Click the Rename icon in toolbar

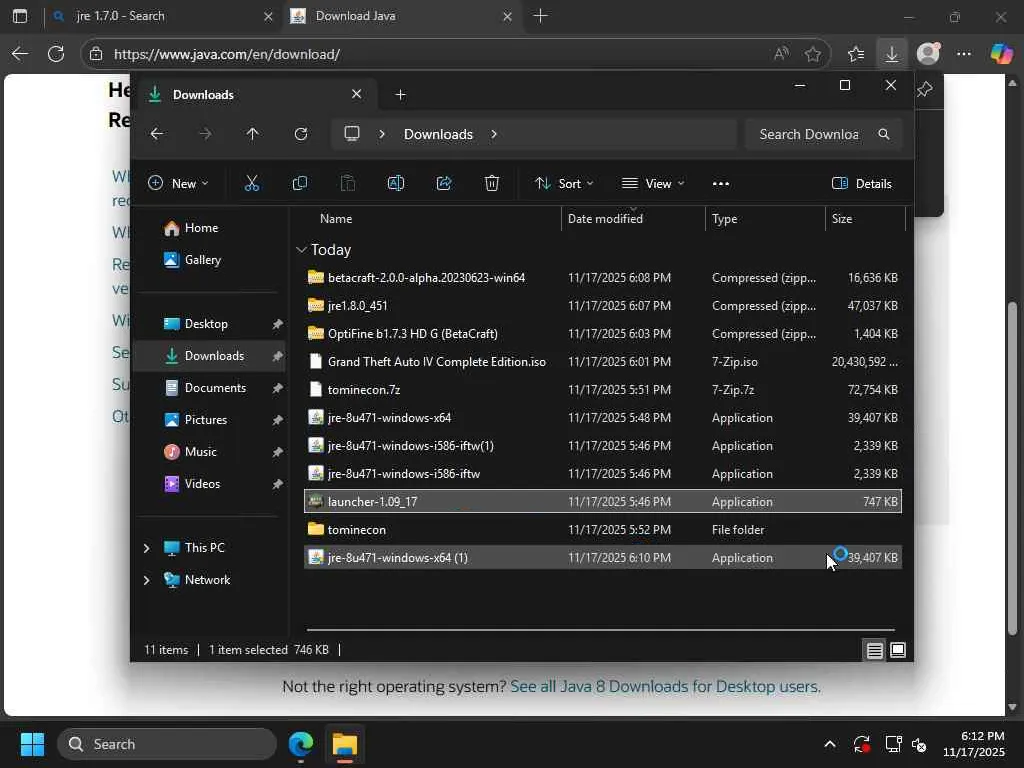pyautogui.click(x=395, y=183)
